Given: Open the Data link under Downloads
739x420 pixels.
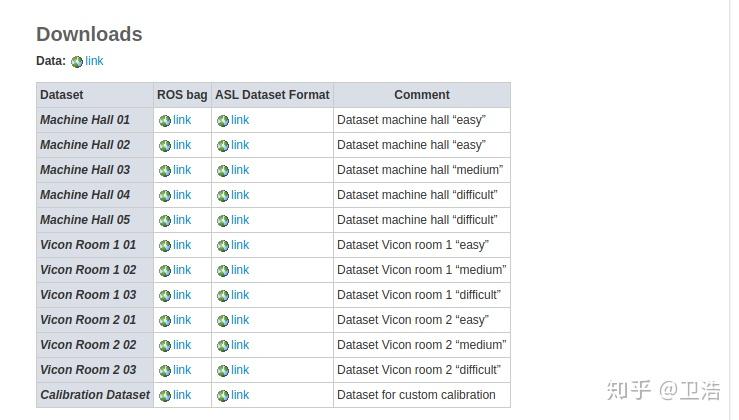Looking at the screenshot, I should point(94,61).
